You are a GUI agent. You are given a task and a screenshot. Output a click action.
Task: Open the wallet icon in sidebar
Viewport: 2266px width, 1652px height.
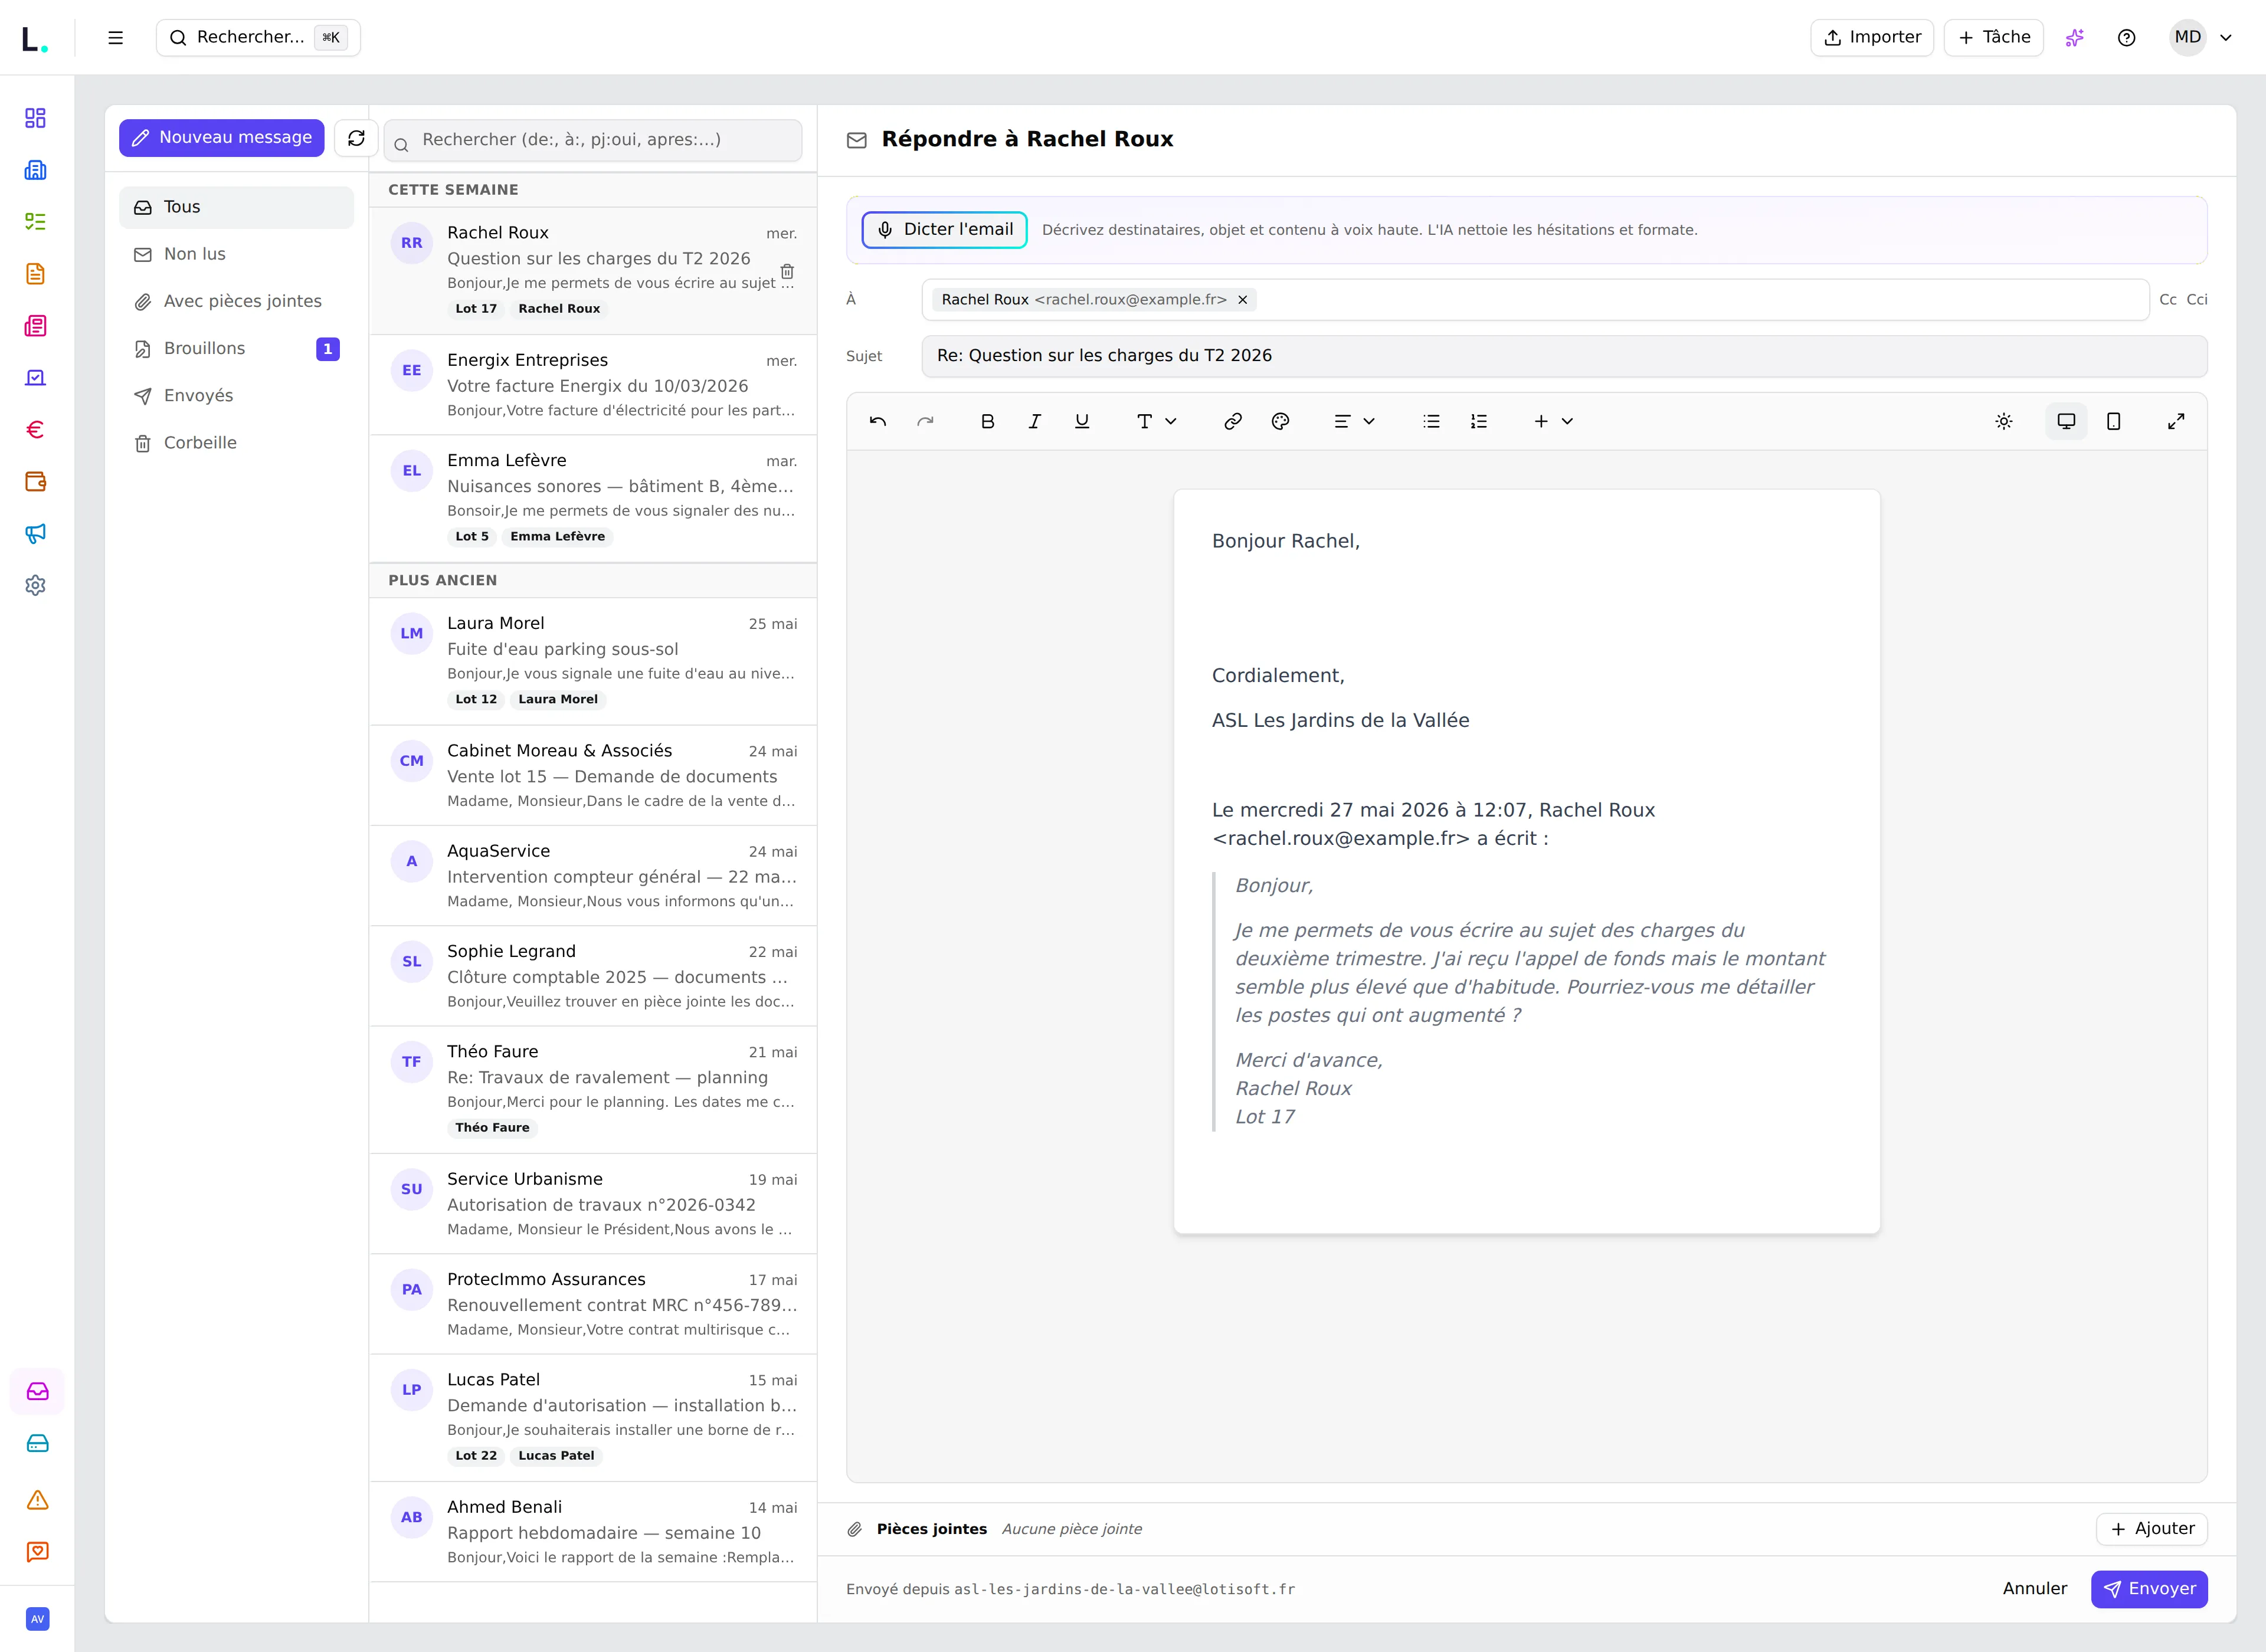click(x=36, y=482)
